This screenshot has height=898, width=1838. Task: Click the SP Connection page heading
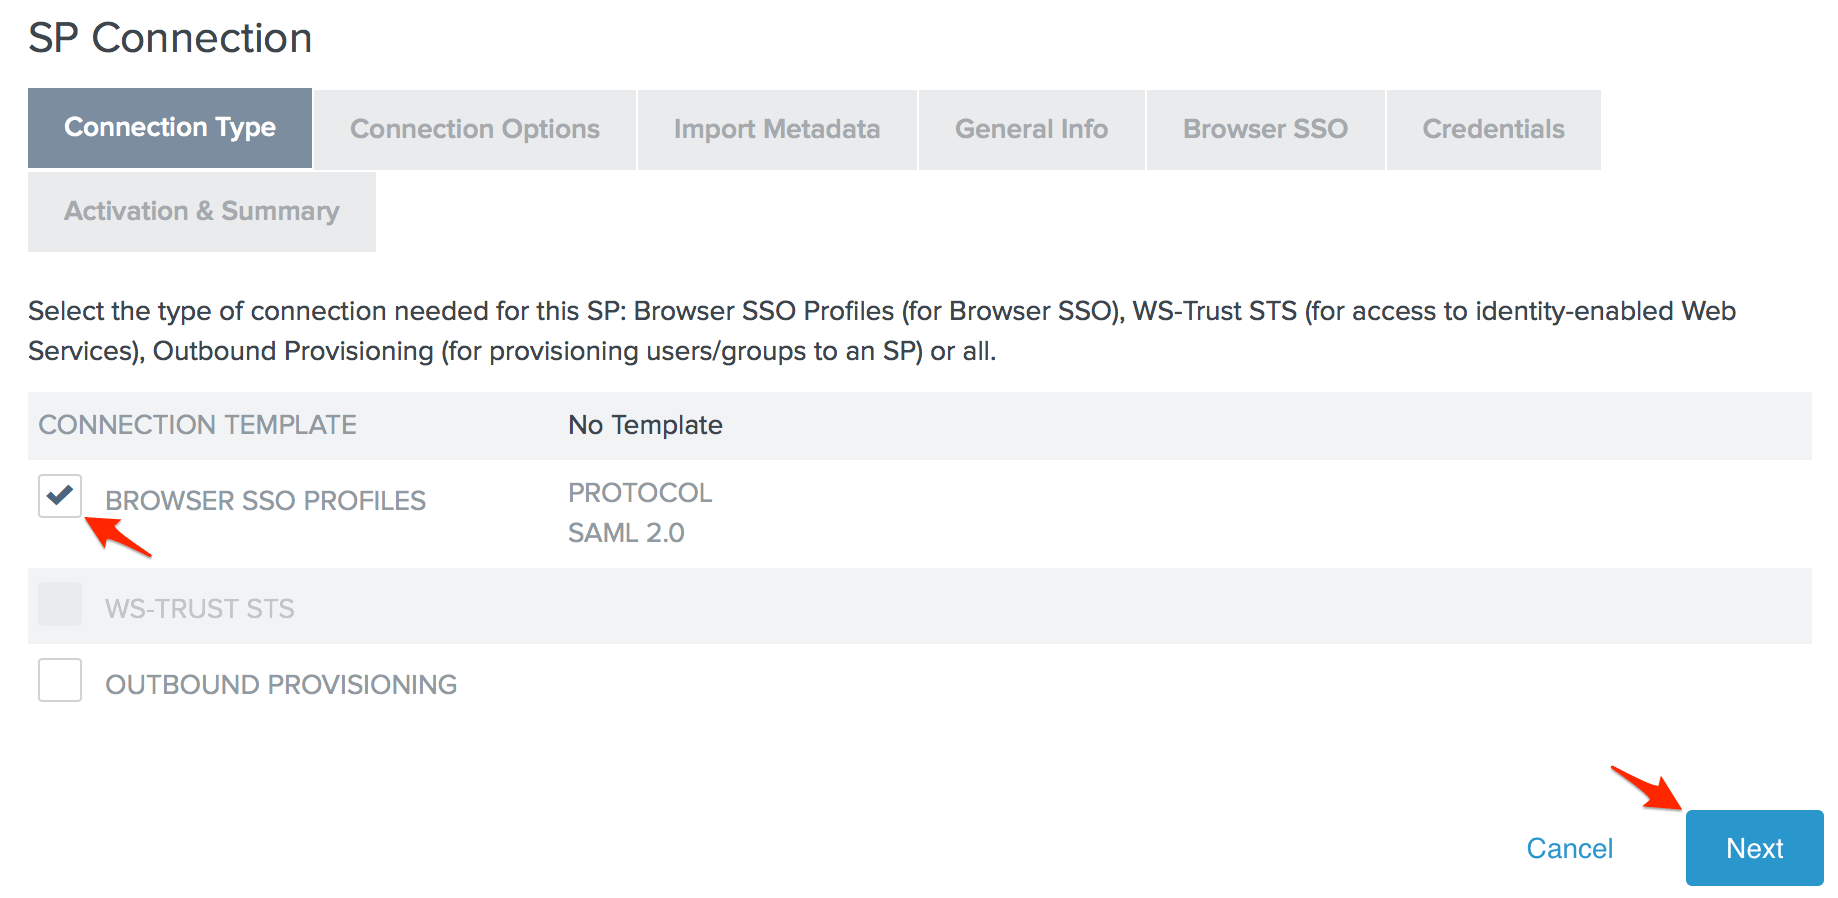pos(170,39)
